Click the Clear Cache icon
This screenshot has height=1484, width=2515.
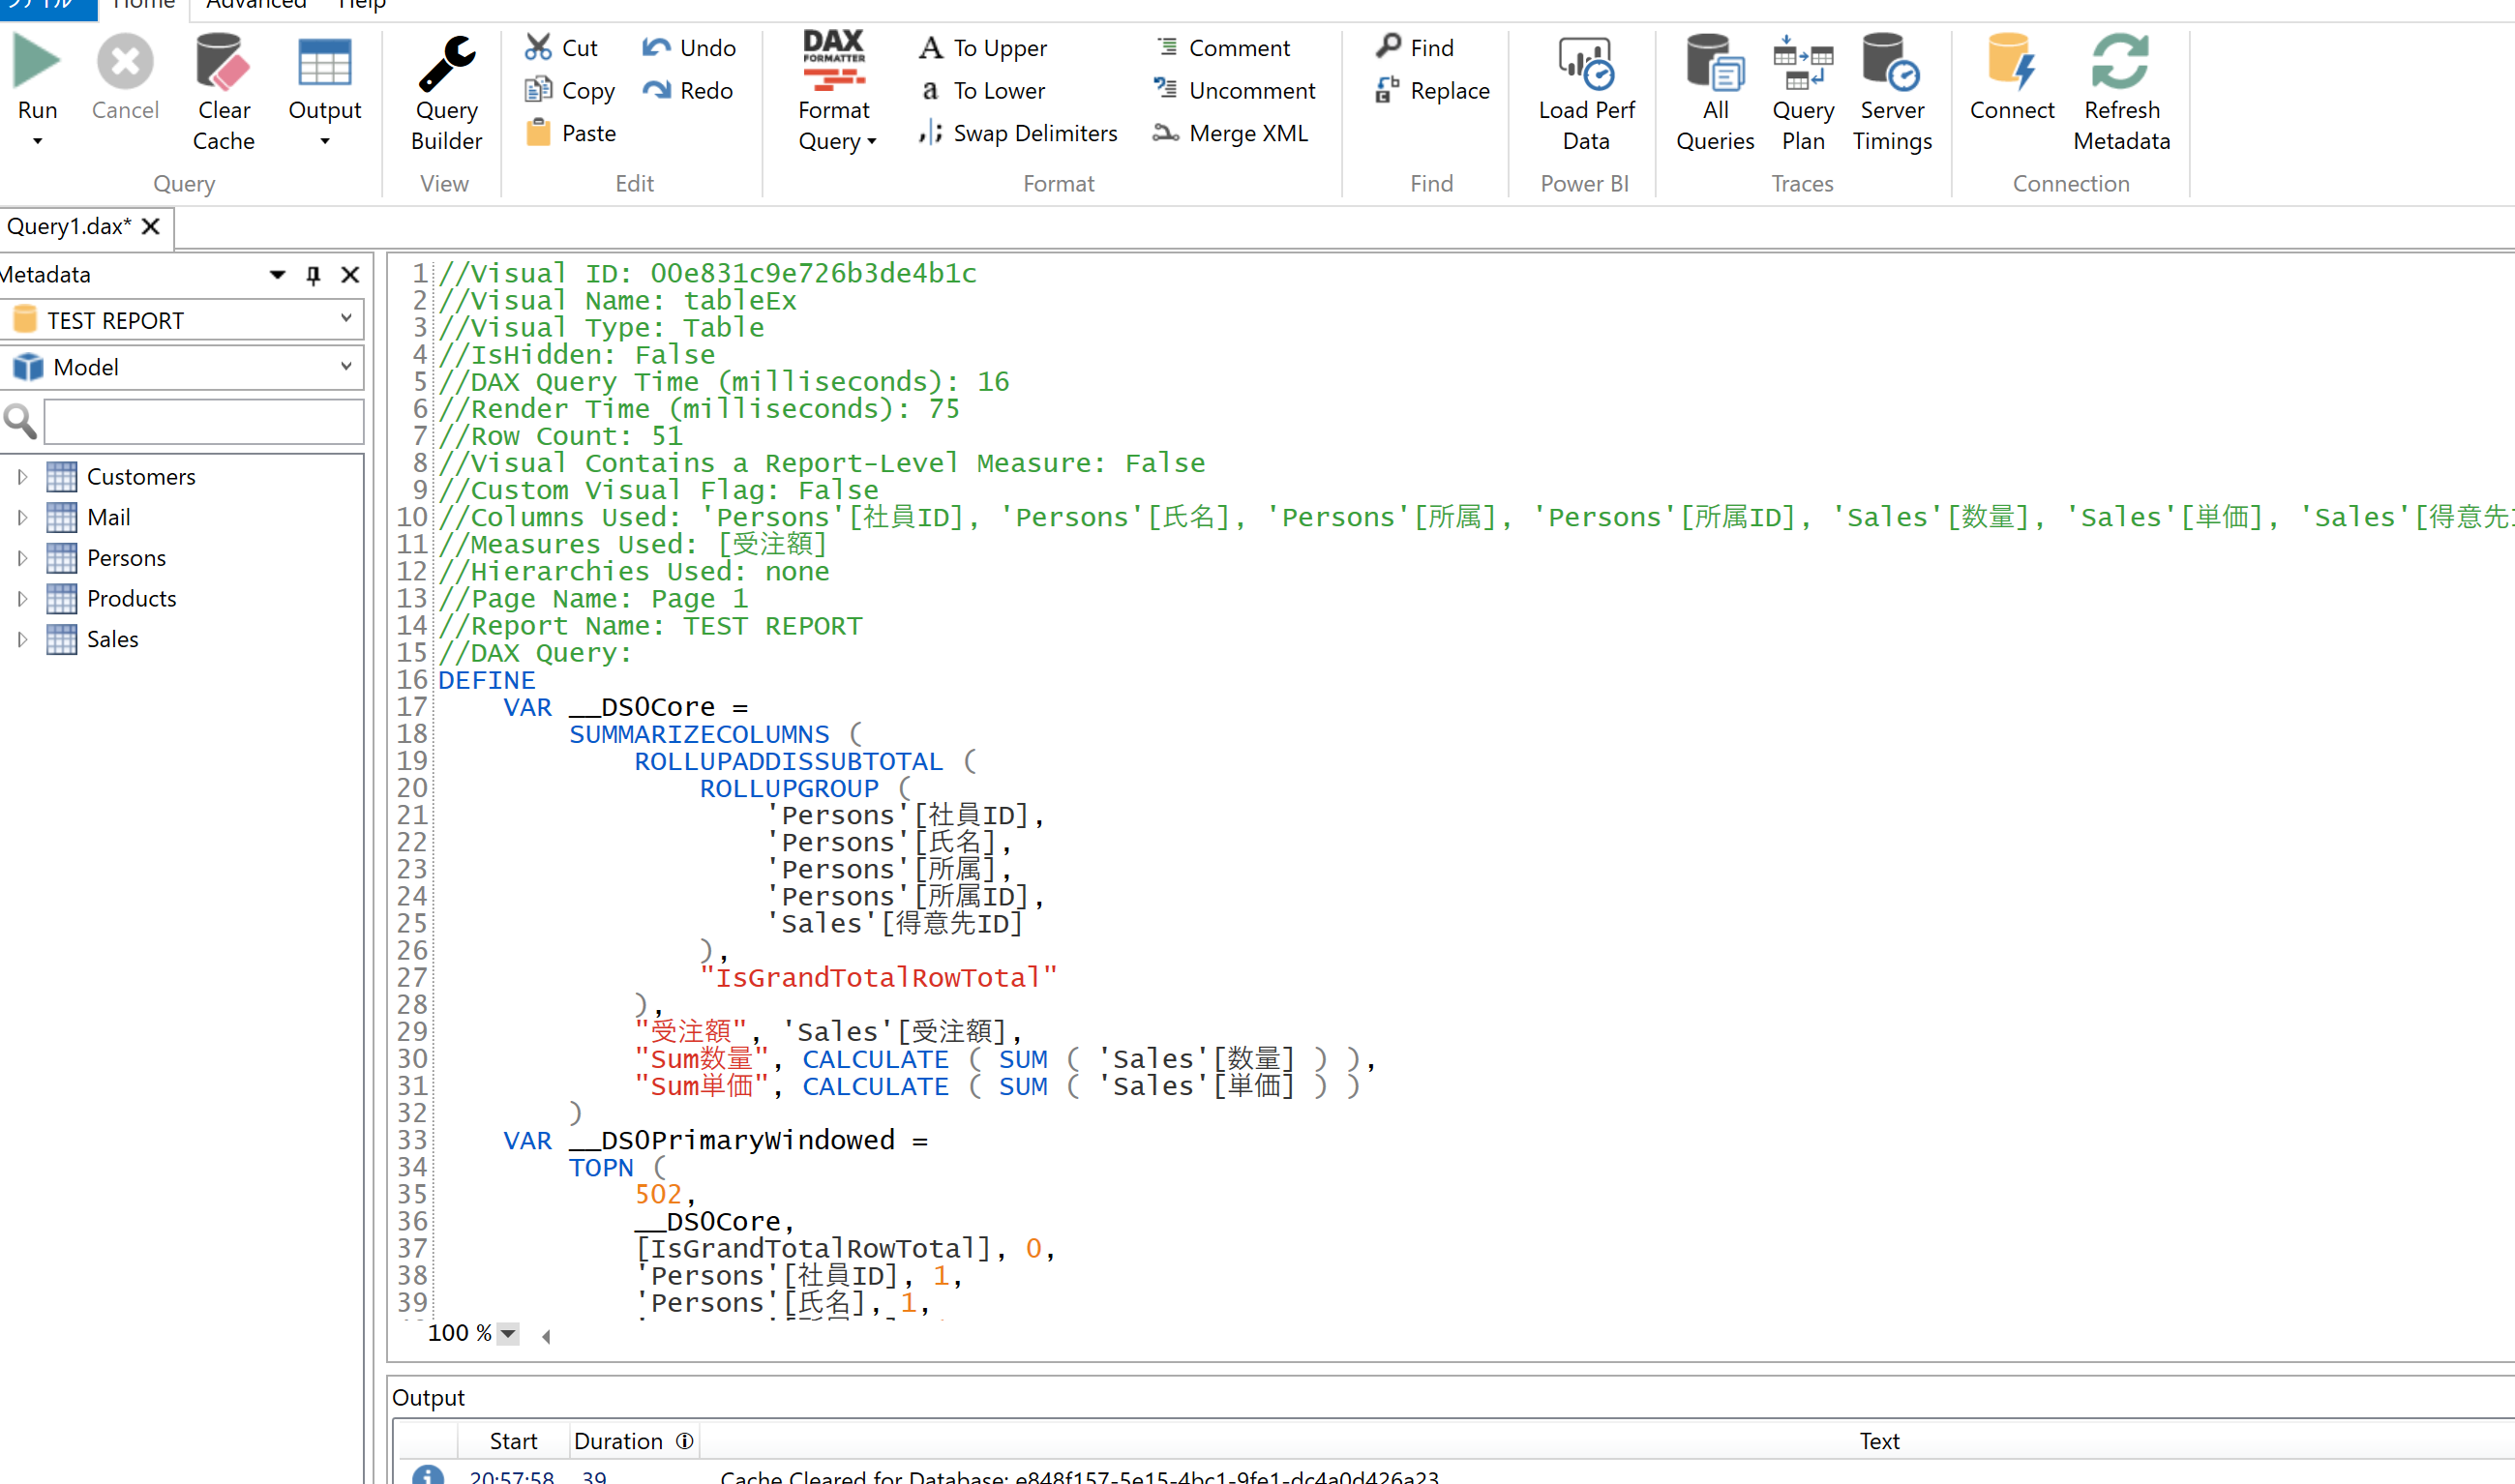coord(223,62)
